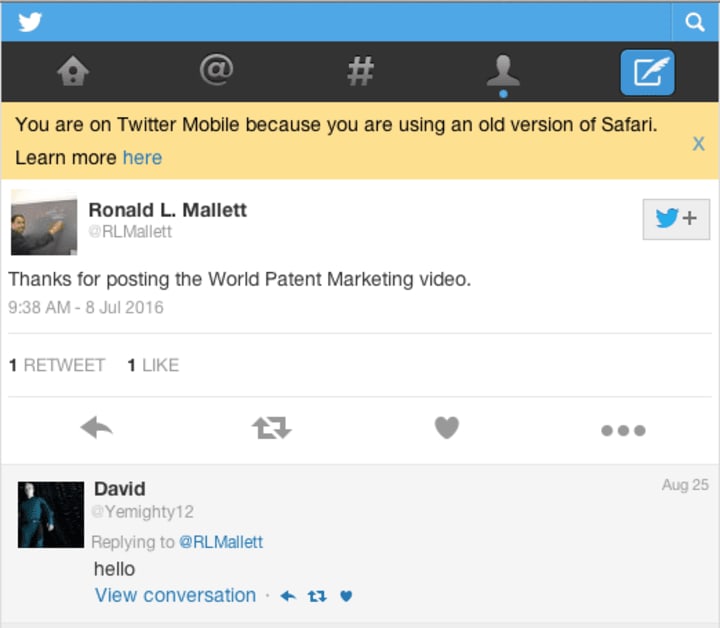The width and height of the screenshot is (720, 628).
Task: Like the World Patent Marketing tweet
Action: (x=446, y=429)
